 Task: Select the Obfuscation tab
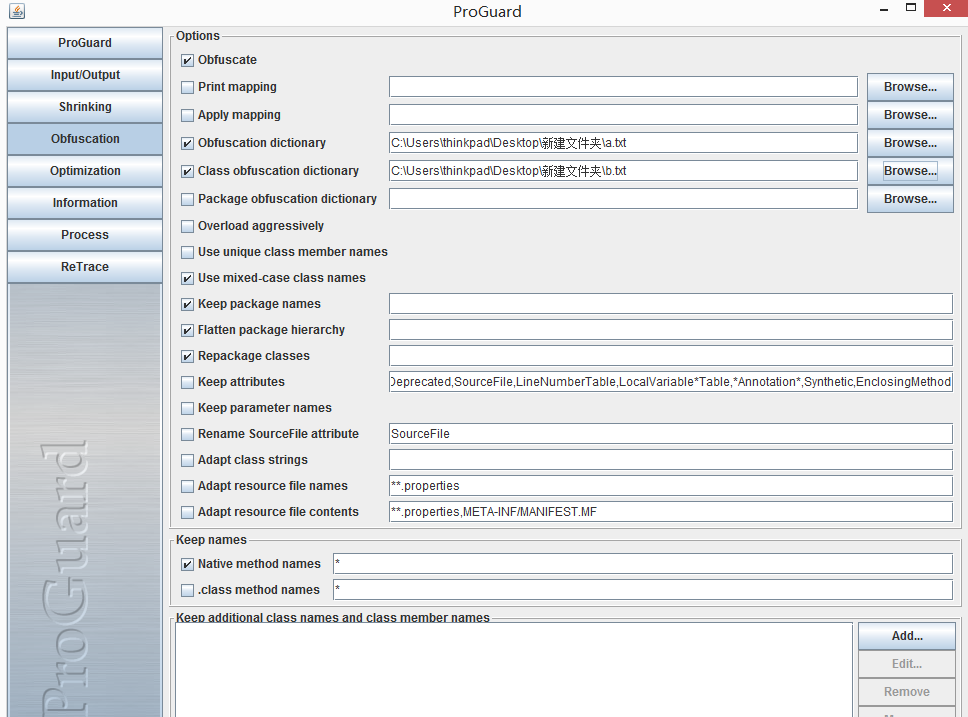click(85, 139)
